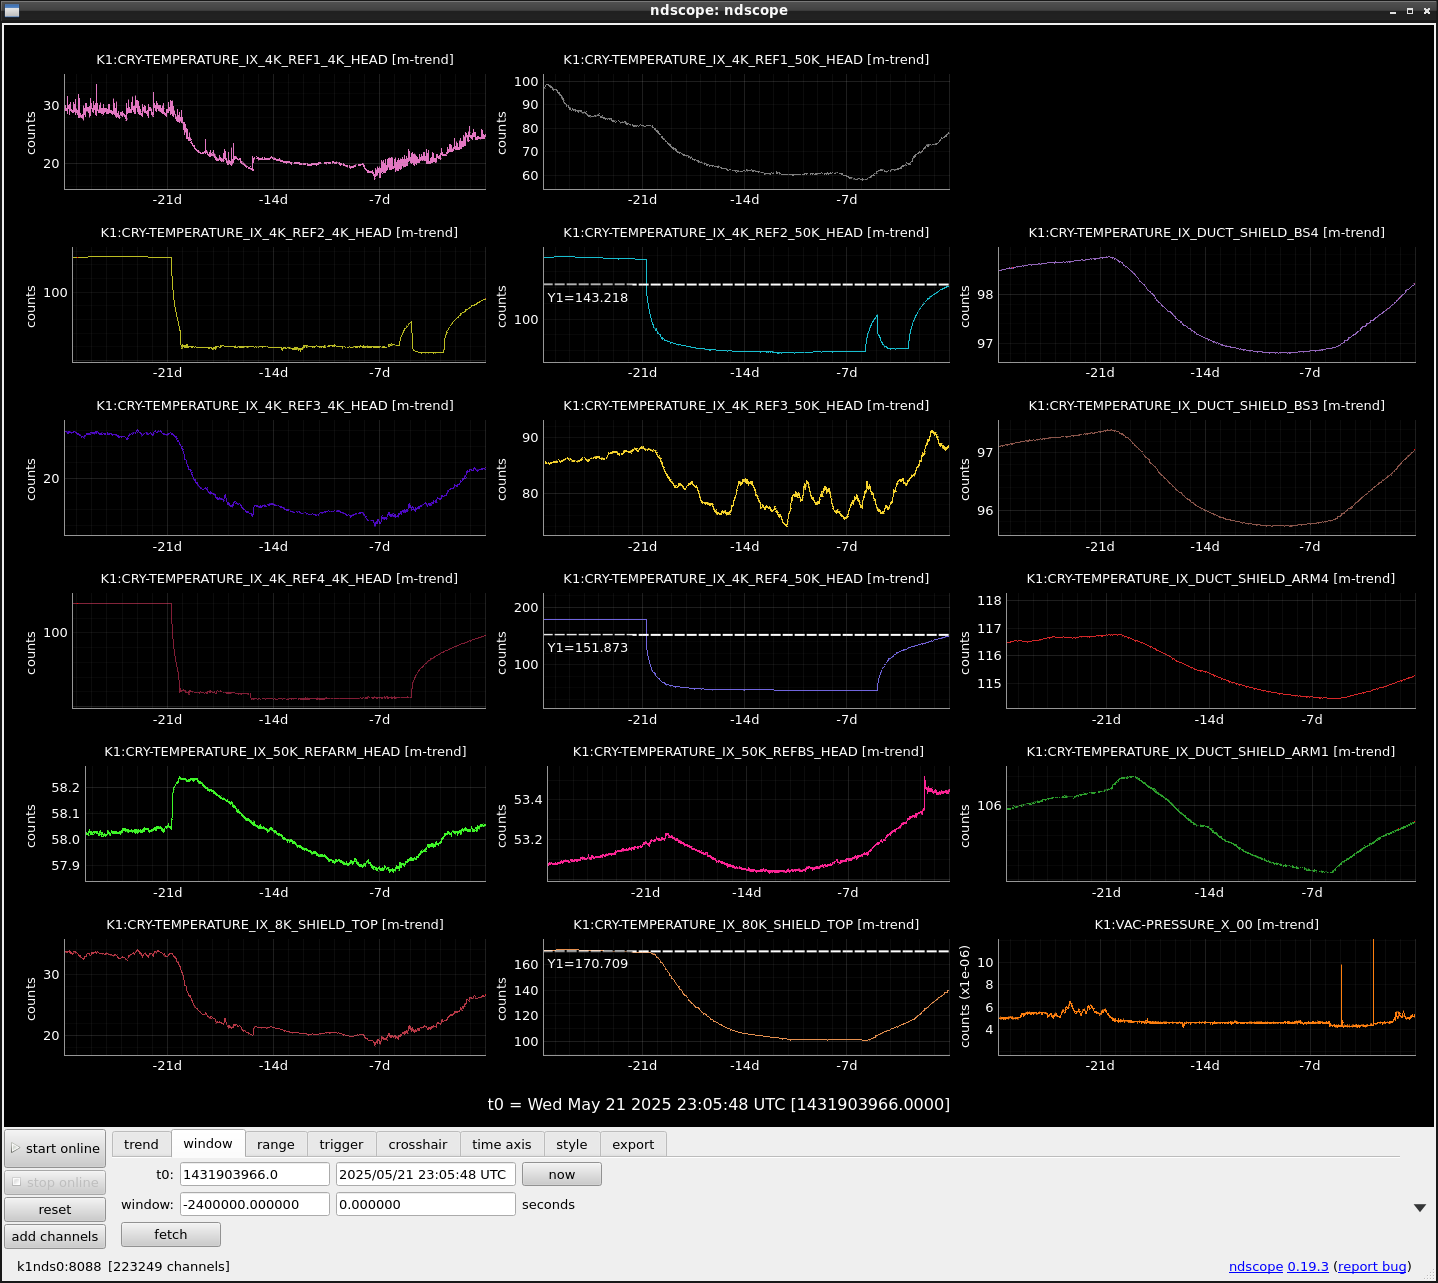Click the IX_4K_REF1_4K_HEAD plot title
The width and height of the screenshot is (1438, 1283).
pos(275,59)
